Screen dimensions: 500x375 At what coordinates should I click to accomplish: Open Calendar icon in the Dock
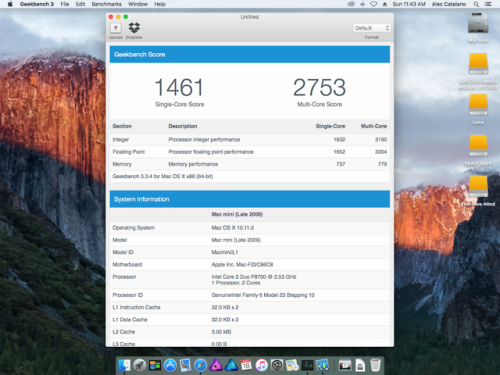click(246, 365)
